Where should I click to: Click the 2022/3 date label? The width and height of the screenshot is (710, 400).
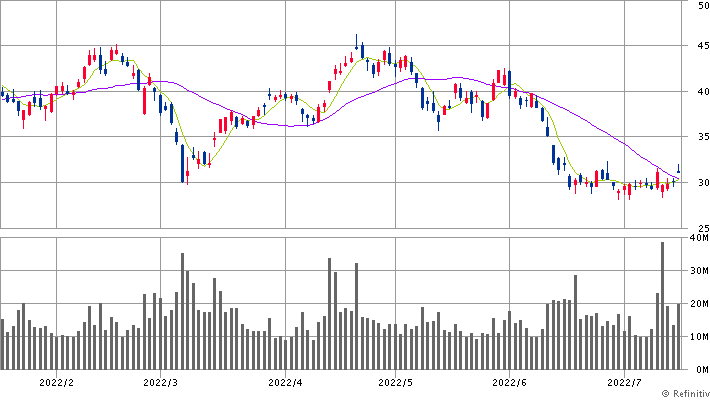(x=160, y=381)
